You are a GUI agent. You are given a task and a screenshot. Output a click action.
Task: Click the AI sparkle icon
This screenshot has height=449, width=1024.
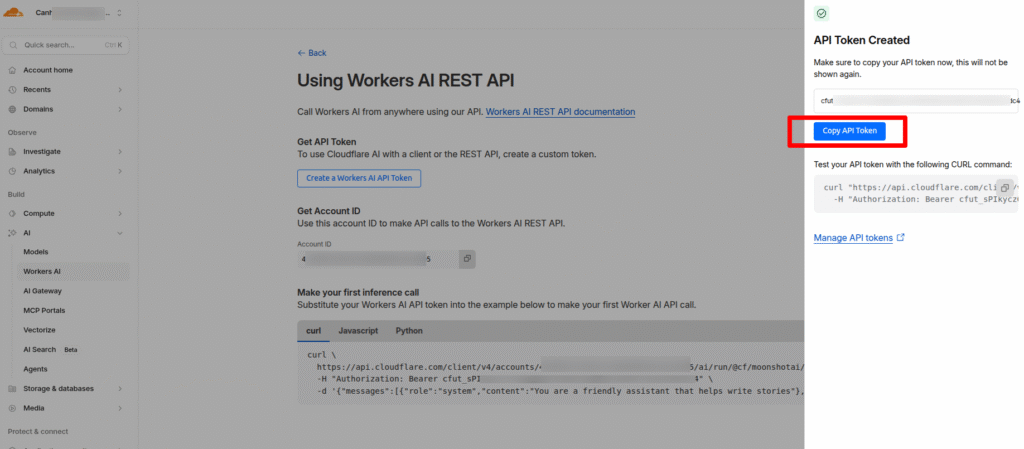[12, 233]
